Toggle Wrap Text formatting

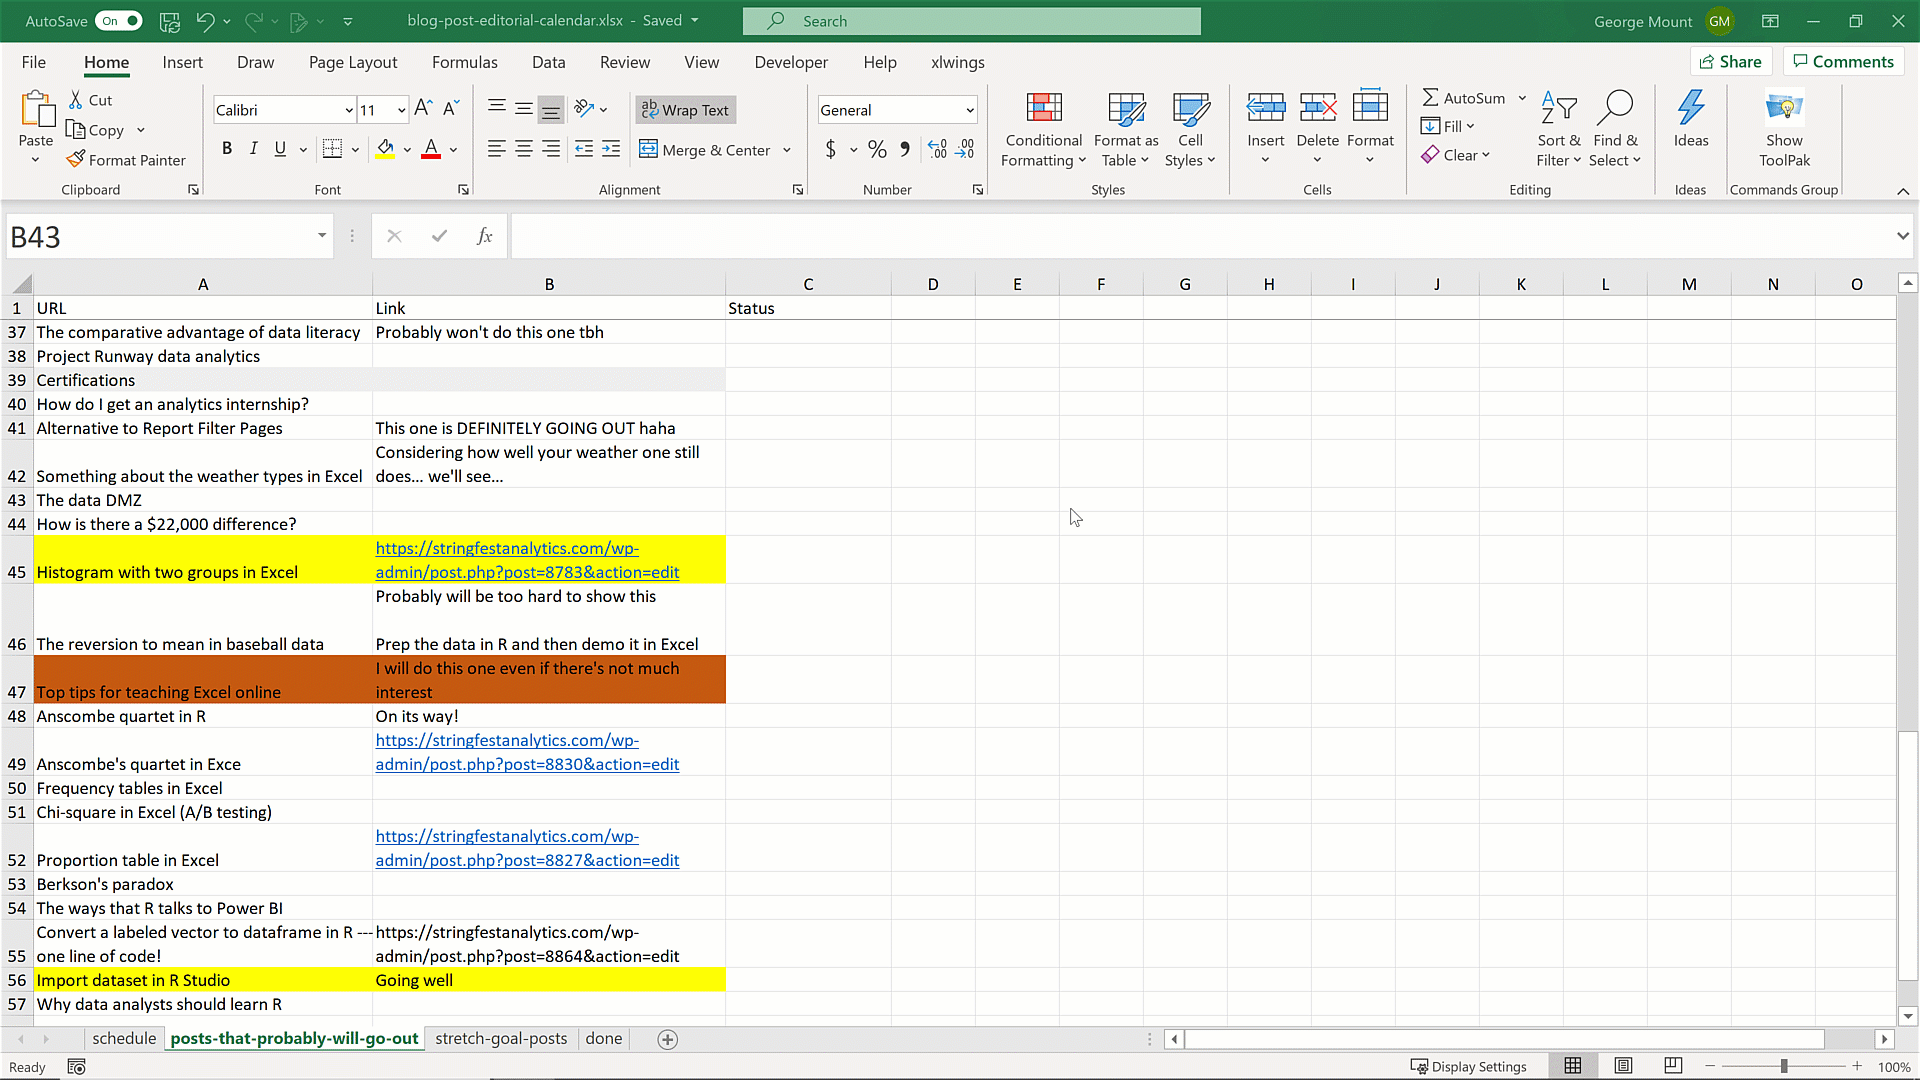[x=686, y=110]
